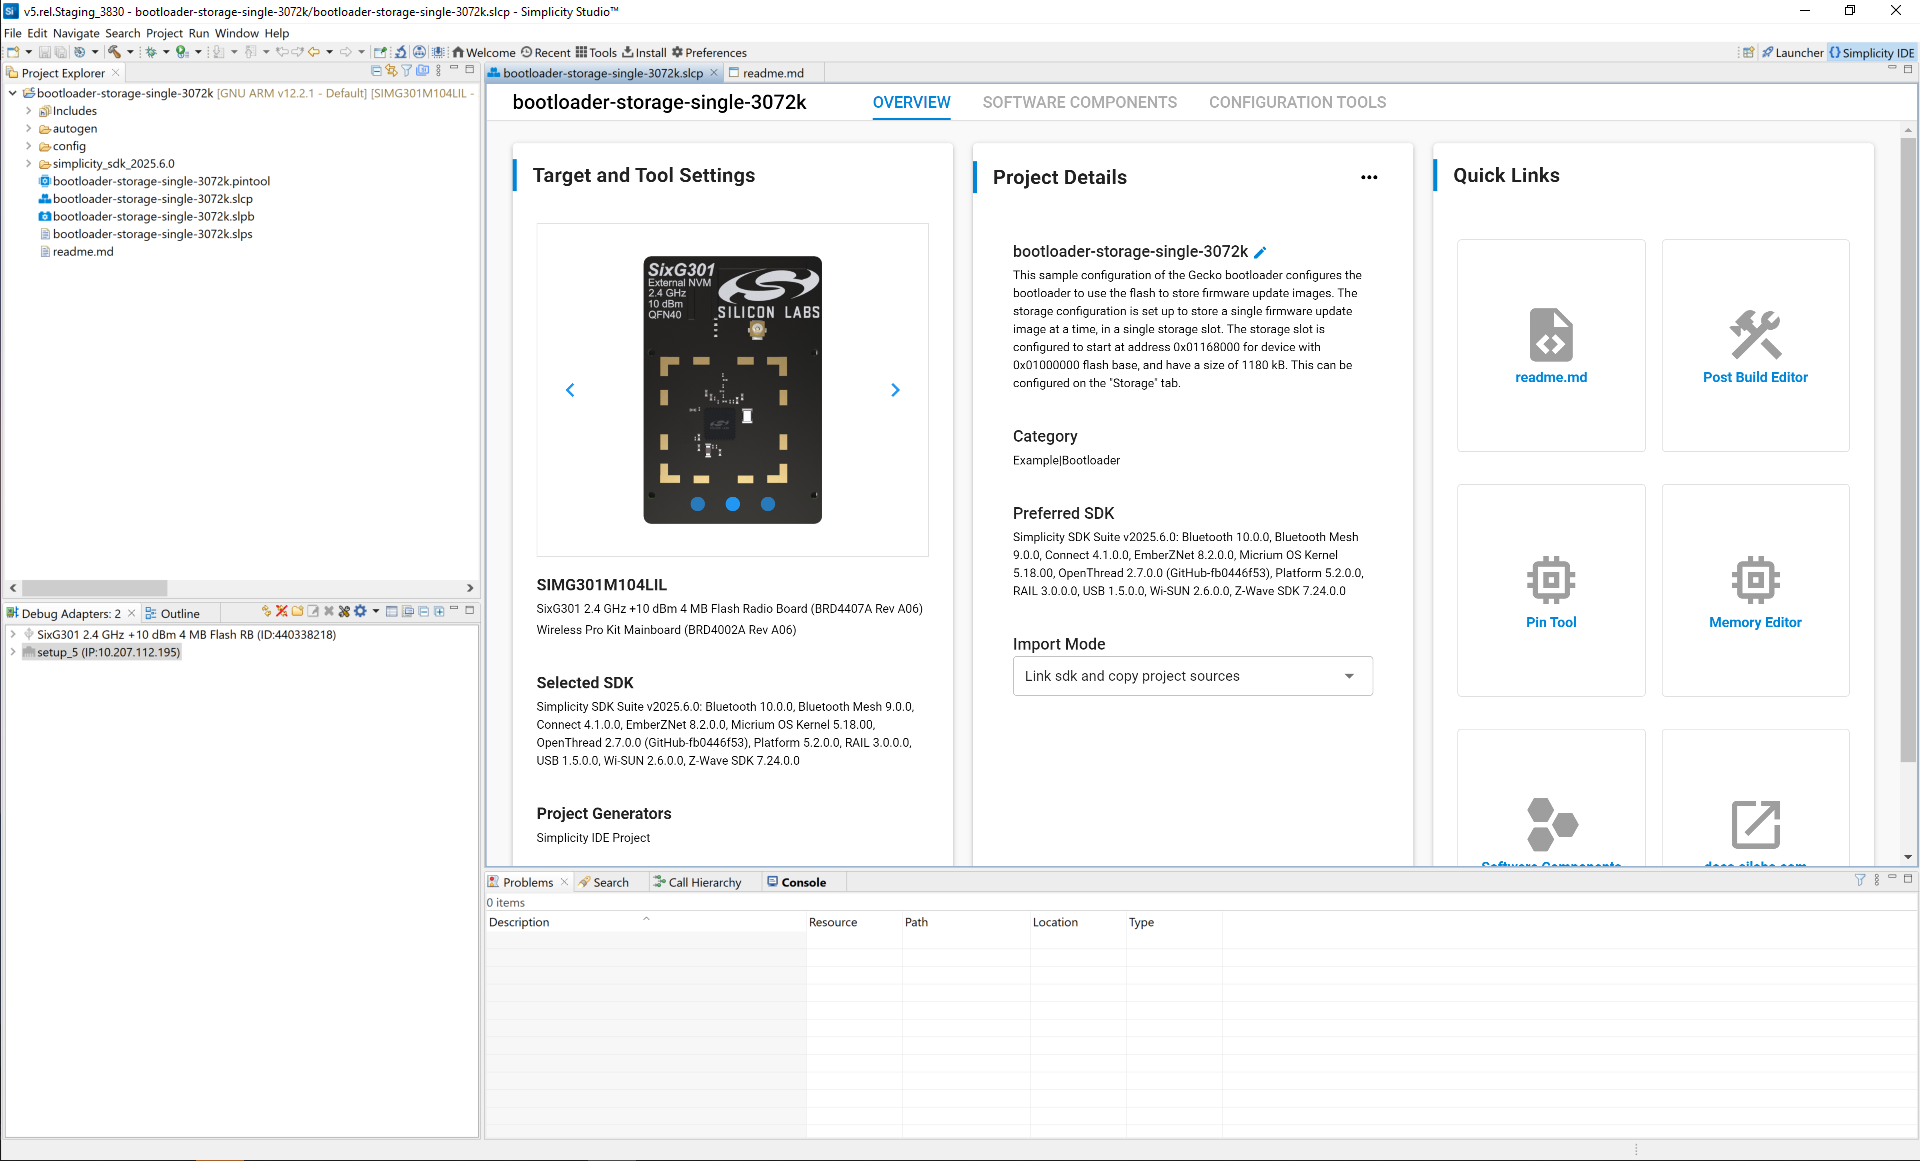Toggle Link with Editor in Project Explorer
This screenshot has height=1161, width=1920.
pos(390,70)
